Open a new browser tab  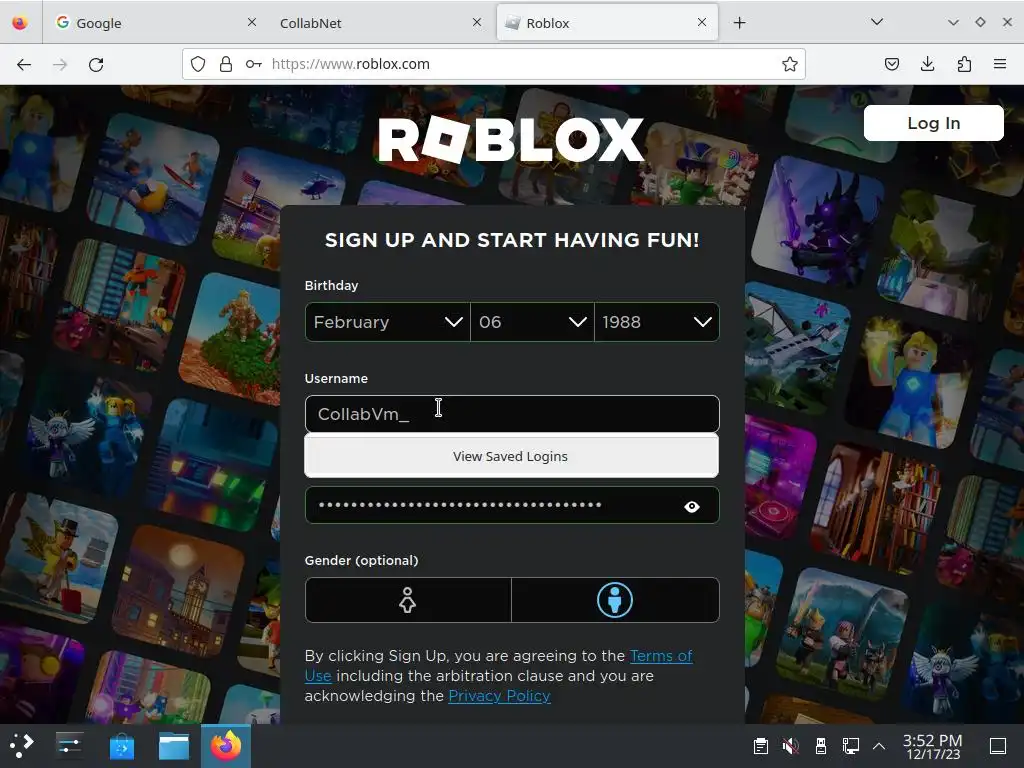[739, 23]
